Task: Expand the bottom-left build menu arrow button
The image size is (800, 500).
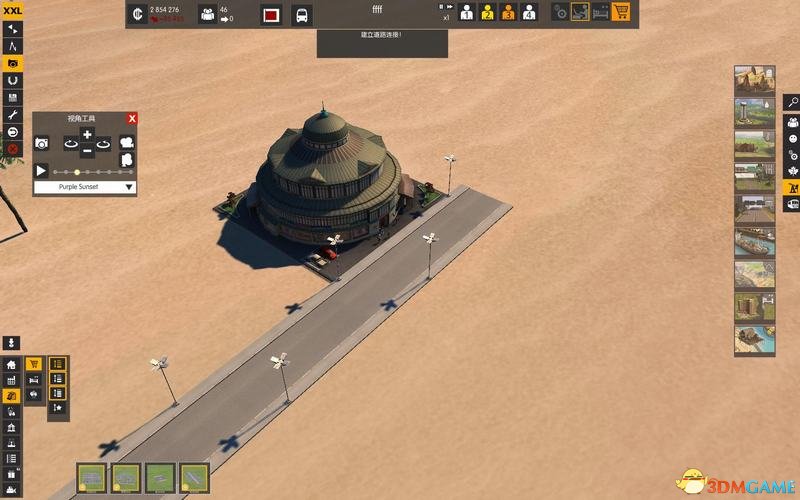Action: 11,343
